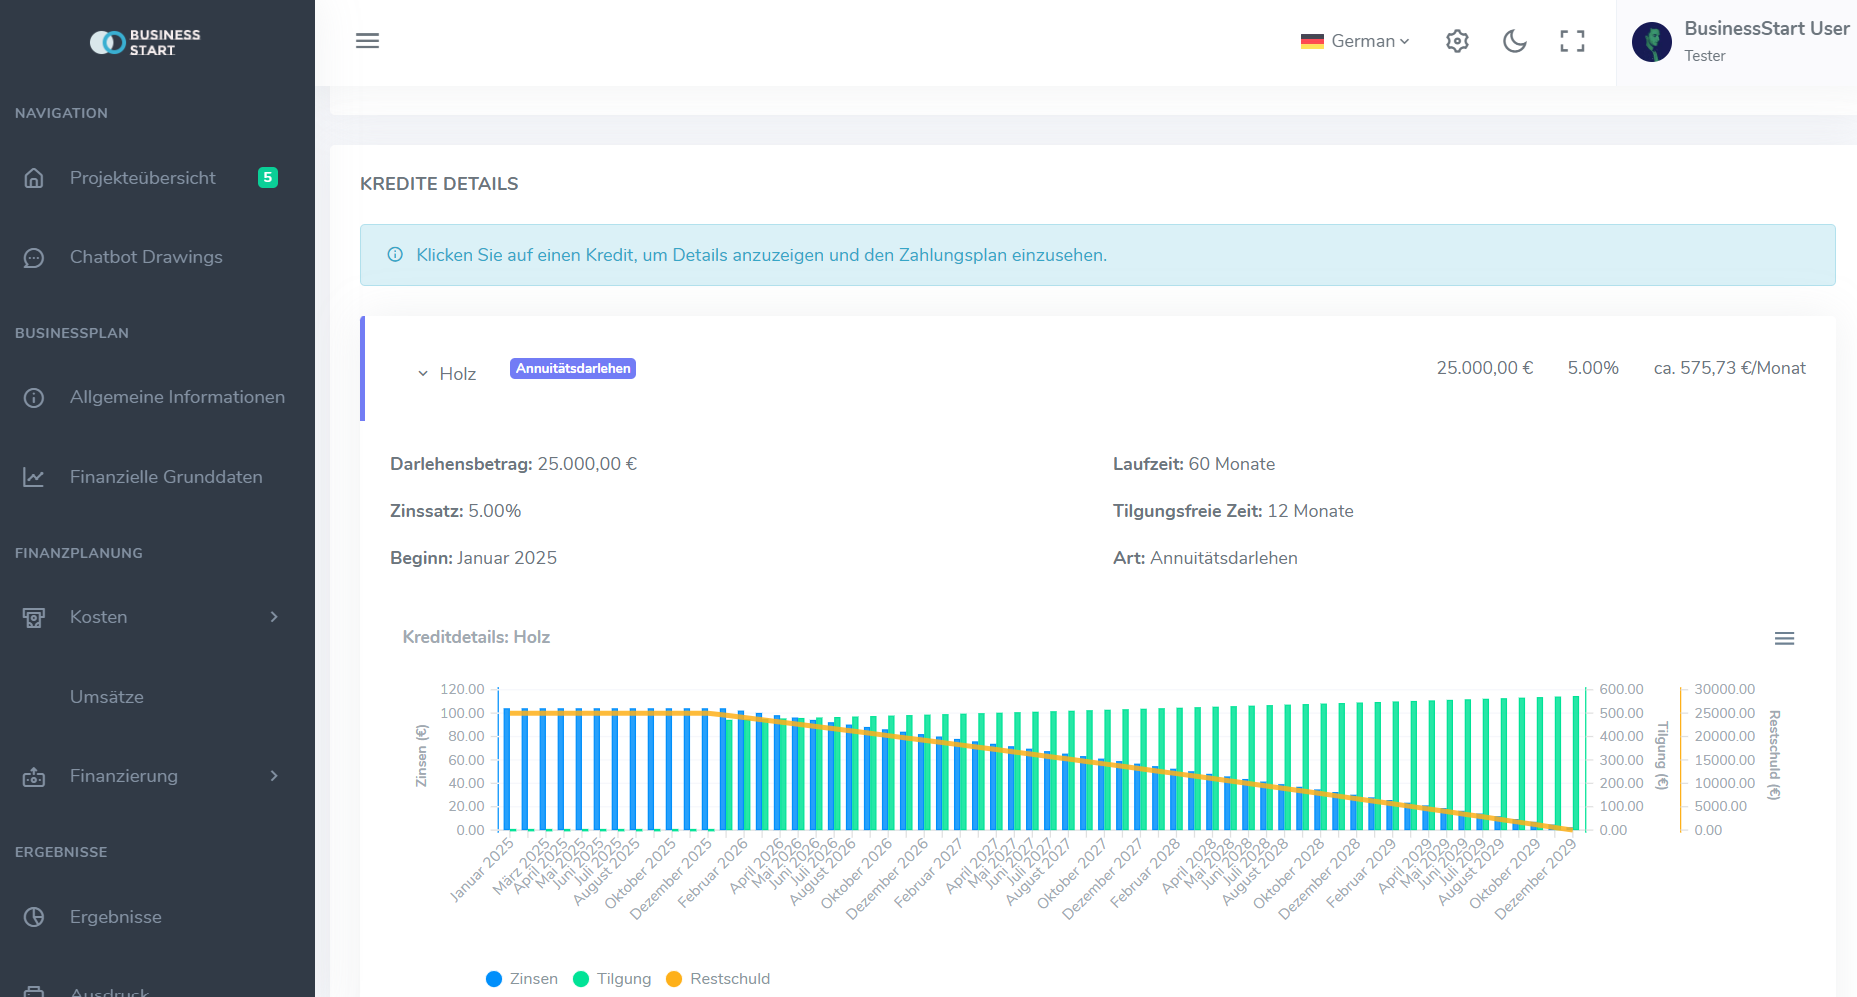Open the settings gear icon
The height and width of the screenshot is (997, 1857).
1457,41
